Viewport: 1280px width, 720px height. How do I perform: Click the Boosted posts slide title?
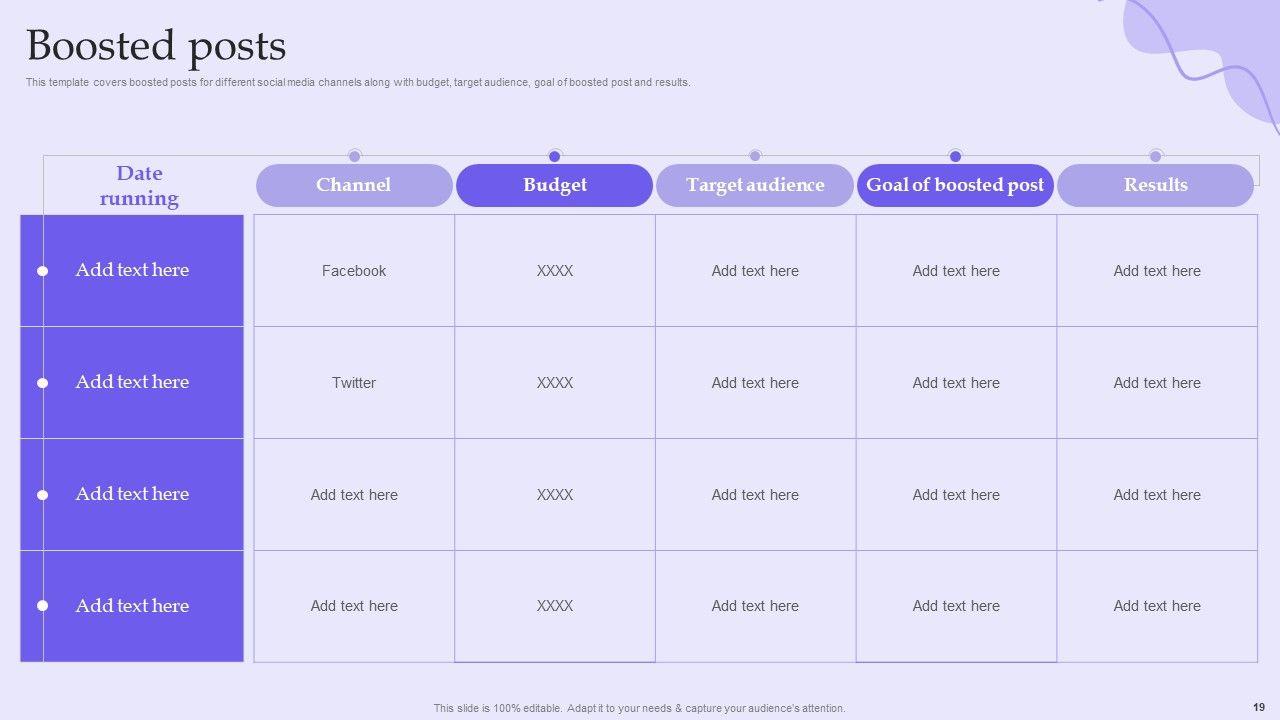coord(156,46)
